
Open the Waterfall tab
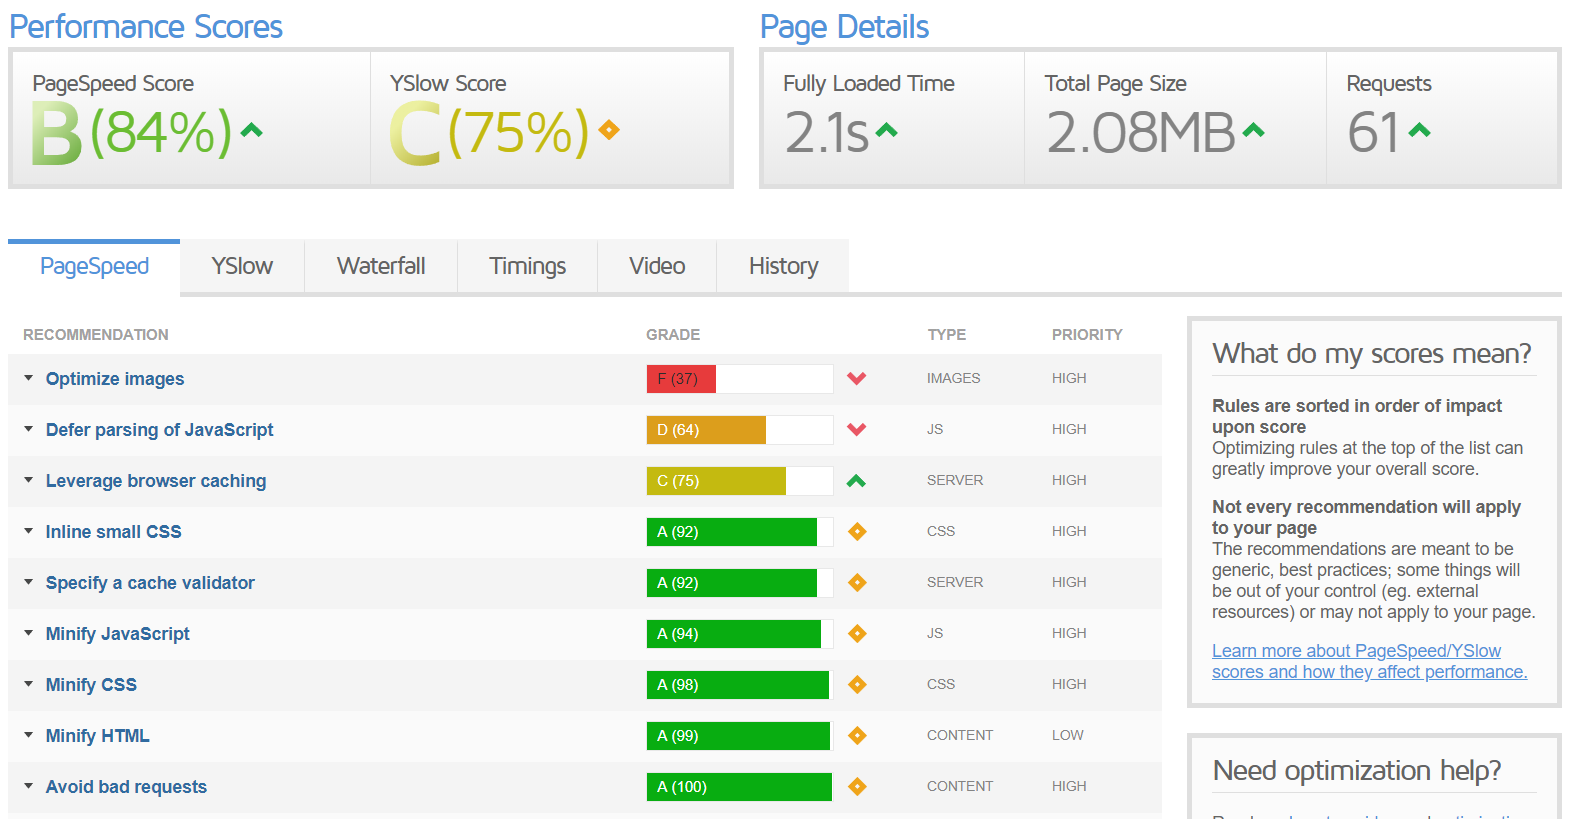381,266
